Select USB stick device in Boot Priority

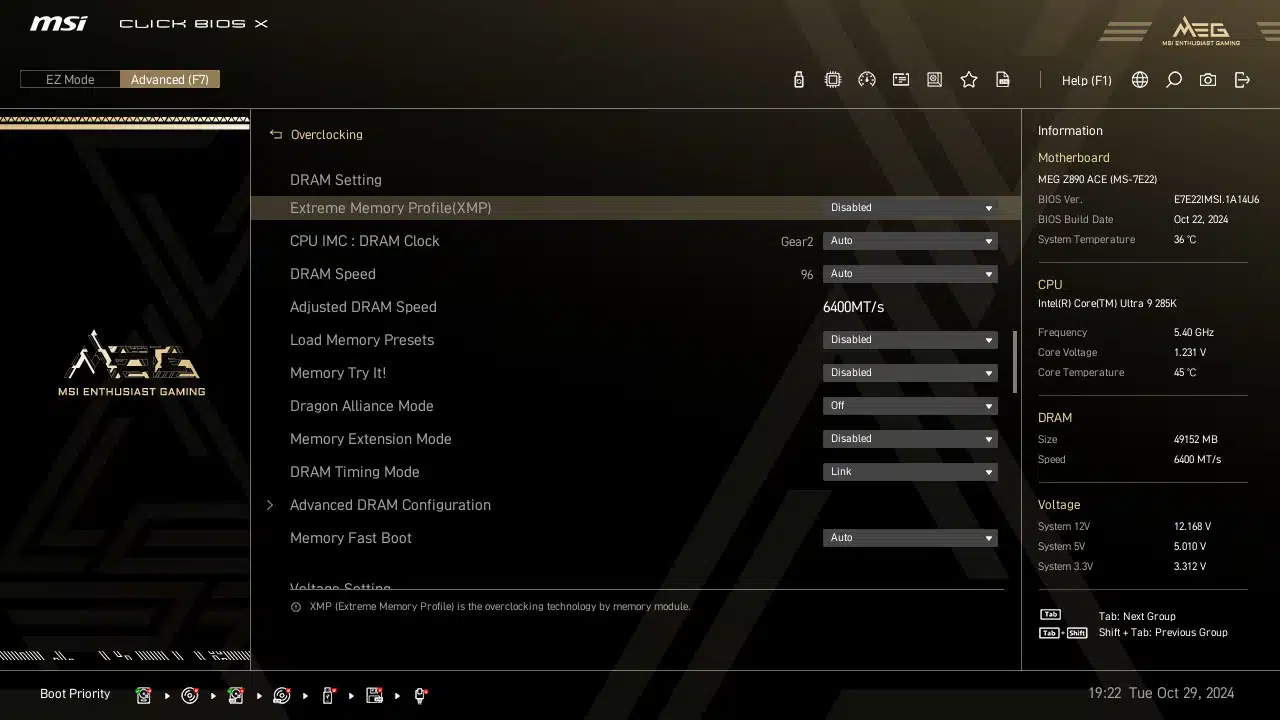328,695
